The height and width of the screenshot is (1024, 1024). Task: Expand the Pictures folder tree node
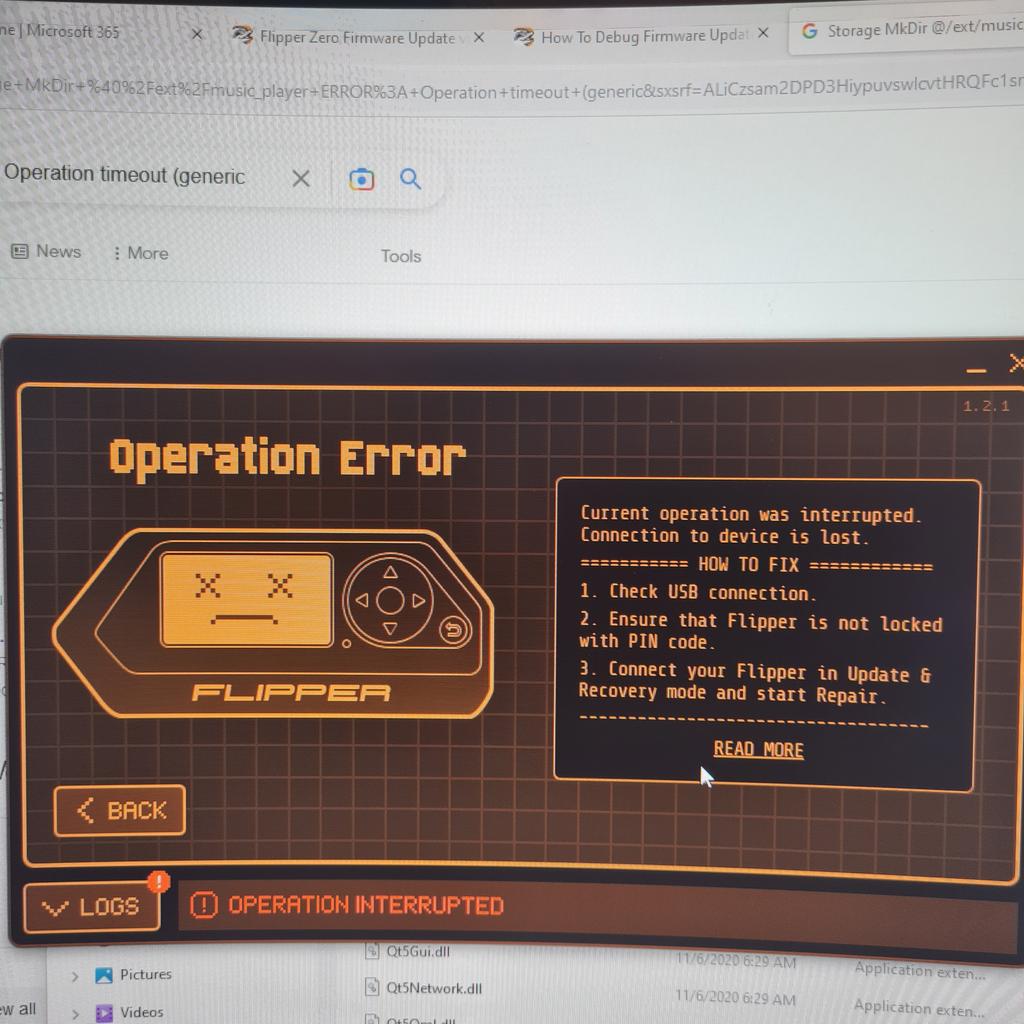point(75,975)
